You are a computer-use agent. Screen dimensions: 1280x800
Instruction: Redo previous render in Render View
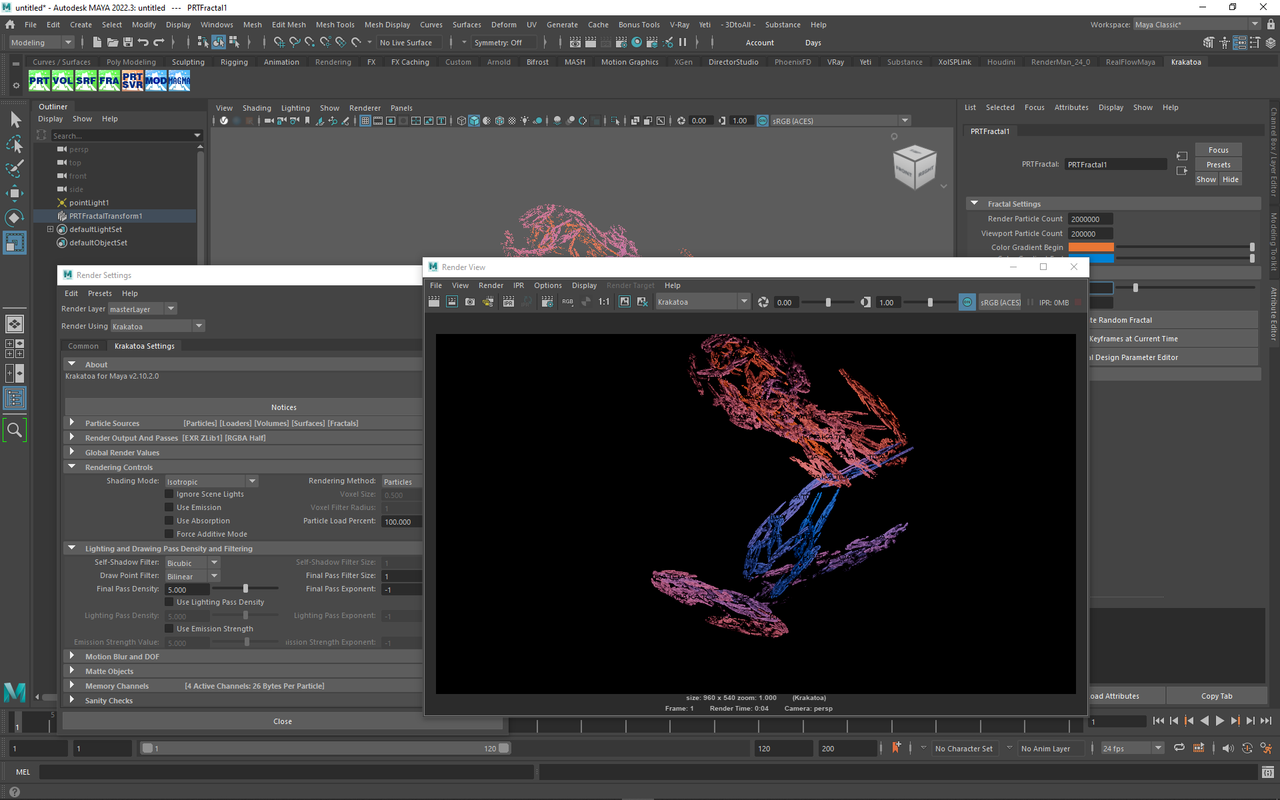pyautogui.click(x=436, y=301)
